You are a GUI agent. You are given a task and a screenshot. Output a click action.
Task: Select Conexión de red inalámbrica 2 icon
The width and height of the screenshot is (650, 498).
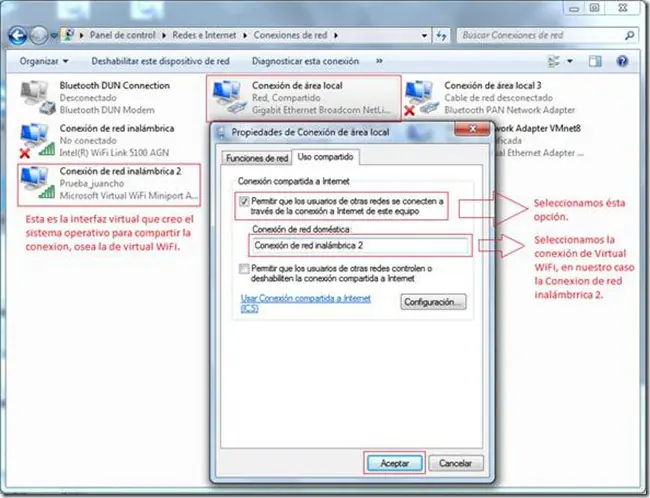point(37,183)
